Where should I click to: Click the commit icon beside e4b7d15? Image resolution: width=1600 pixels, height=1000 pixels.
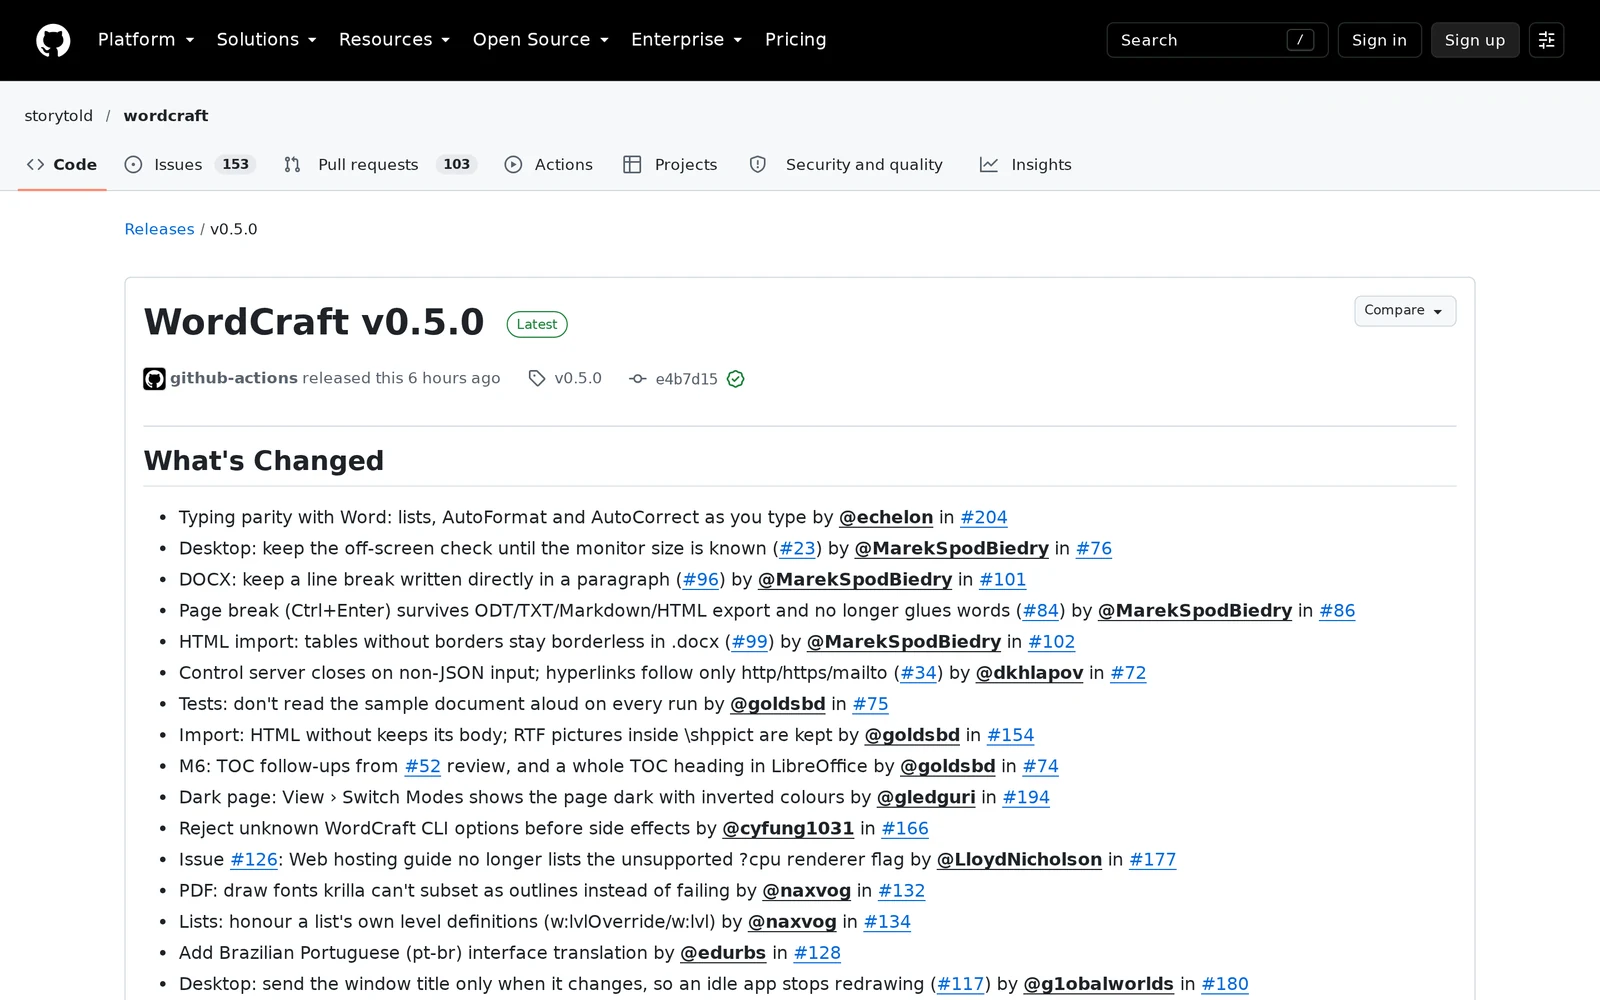click(637, 379)
